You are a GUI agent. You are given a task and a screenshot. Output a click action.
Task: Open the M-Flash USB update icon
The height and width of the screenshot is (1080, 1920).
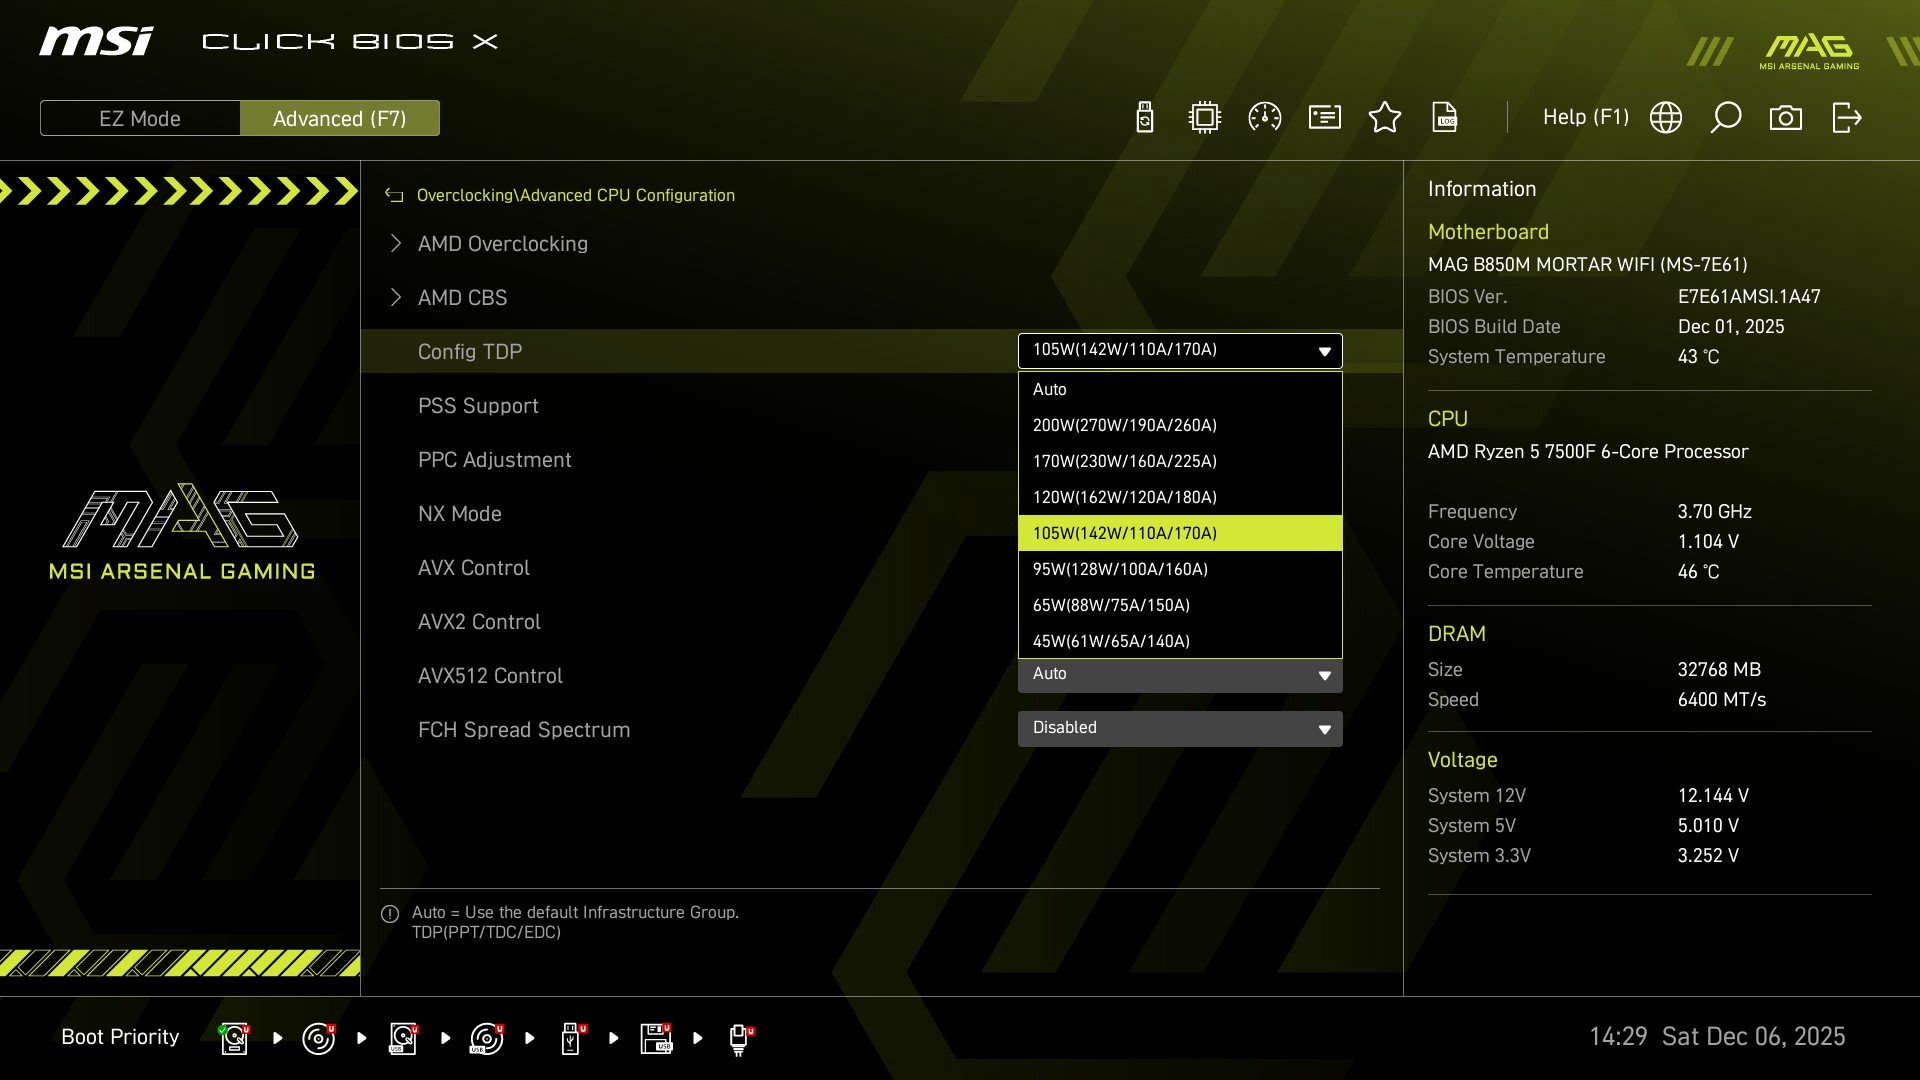[1145, 118]
